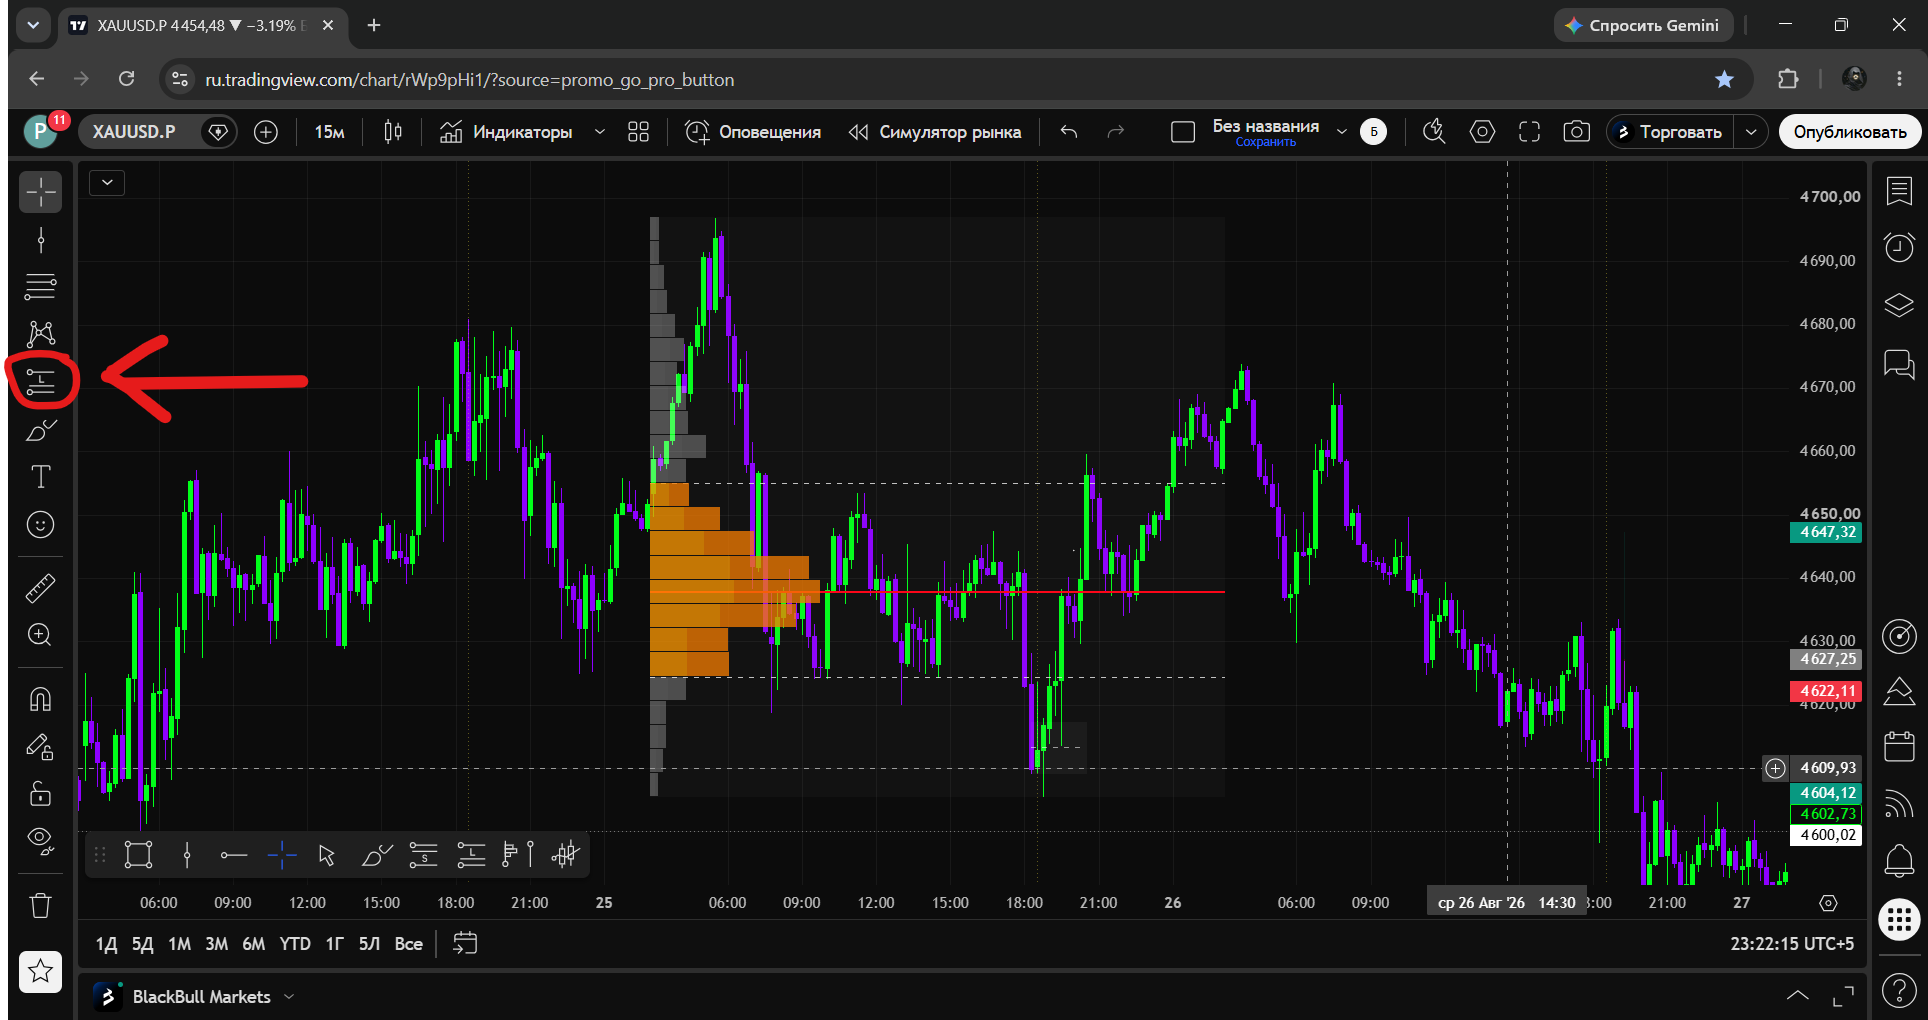Open the notifications bell panel

pos(1899,860)
